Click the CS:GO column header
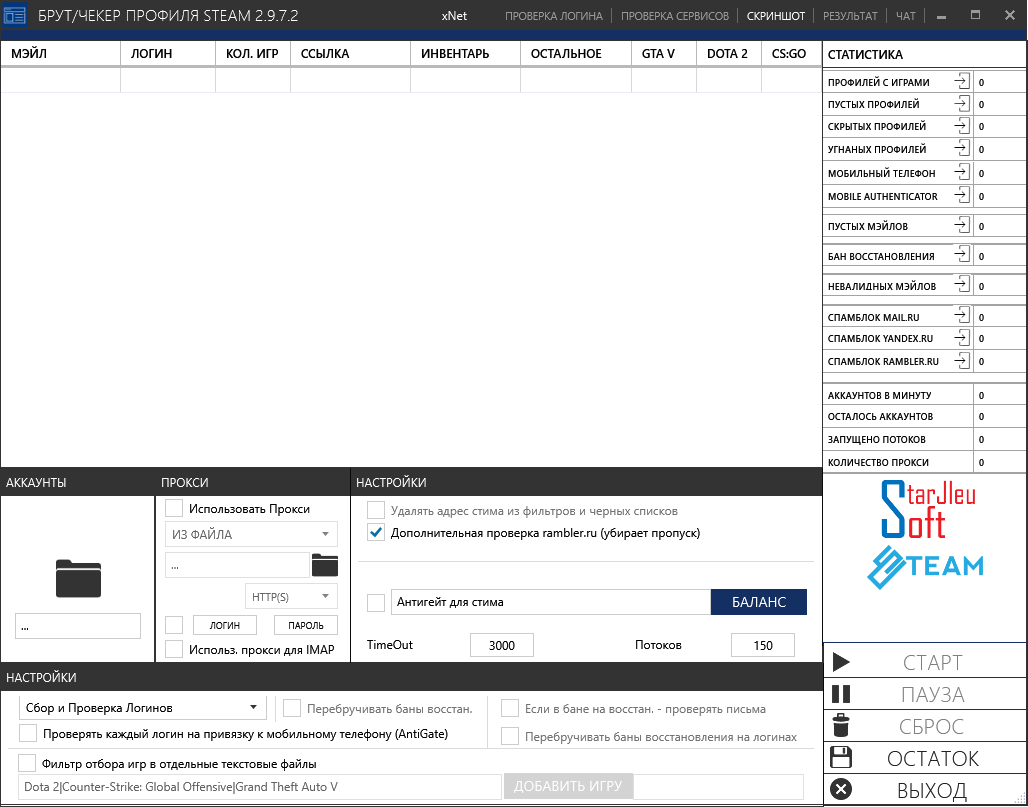This screenshot has height=807, width=1028. [791, 54]
